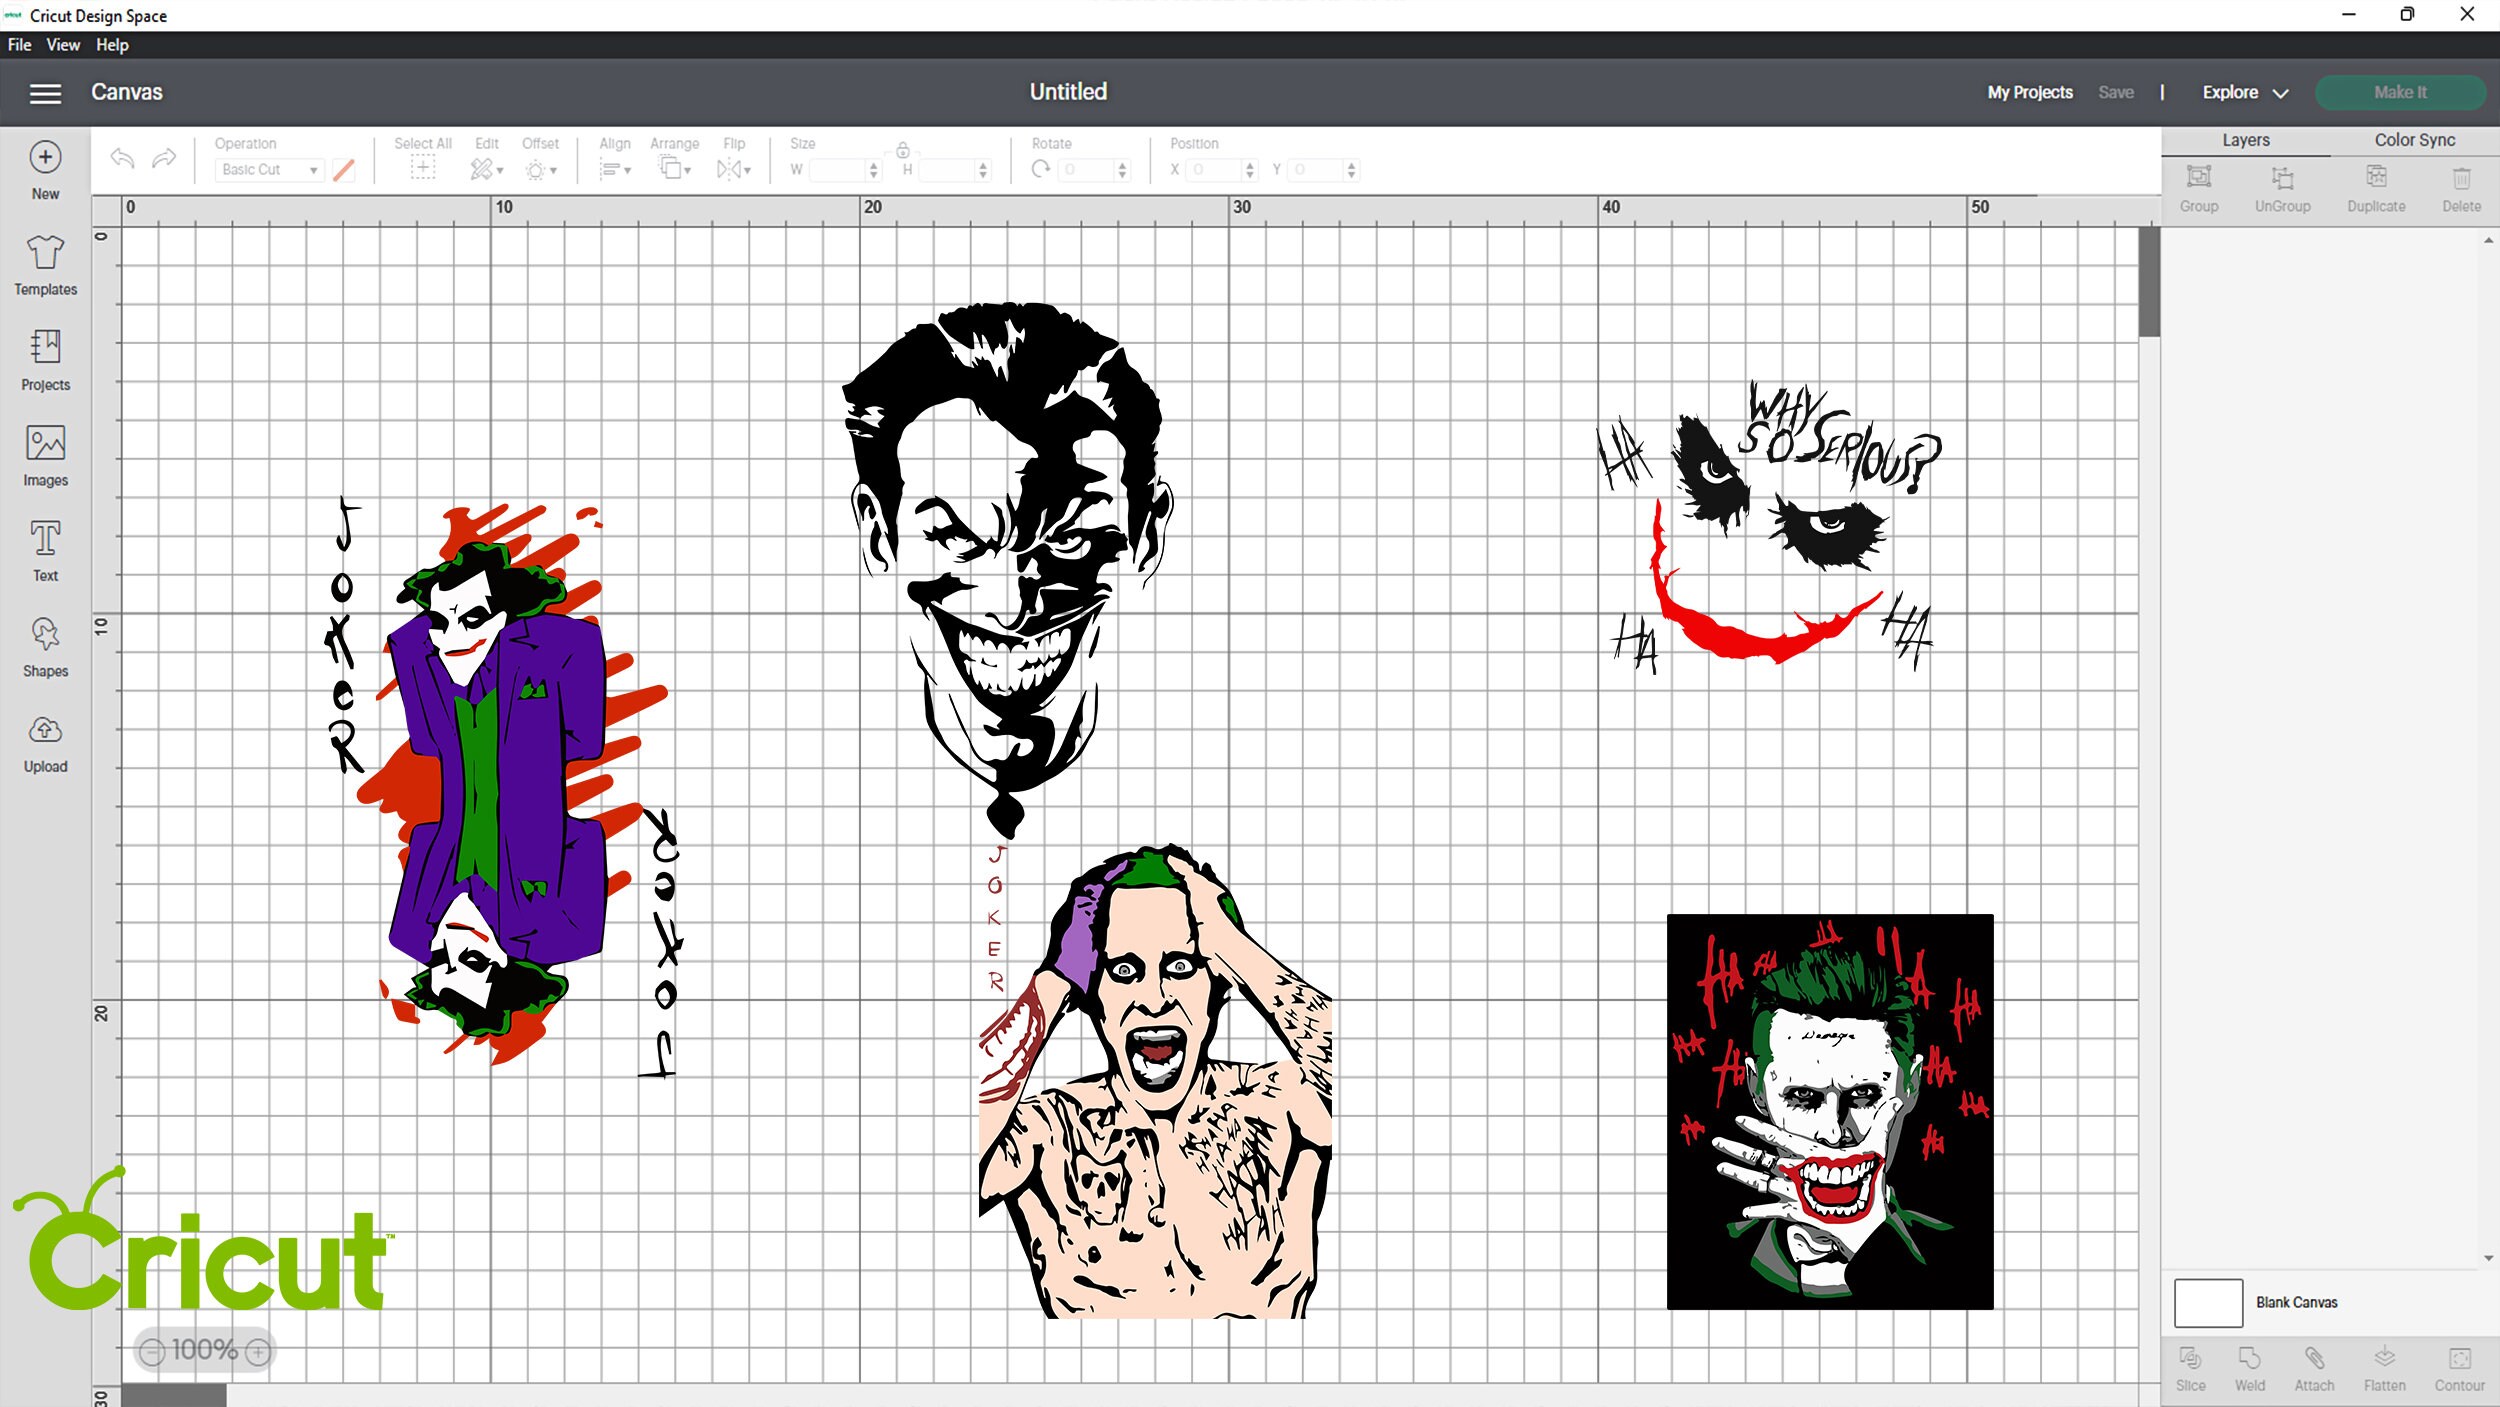Open My Projects

click(2030, 92)
